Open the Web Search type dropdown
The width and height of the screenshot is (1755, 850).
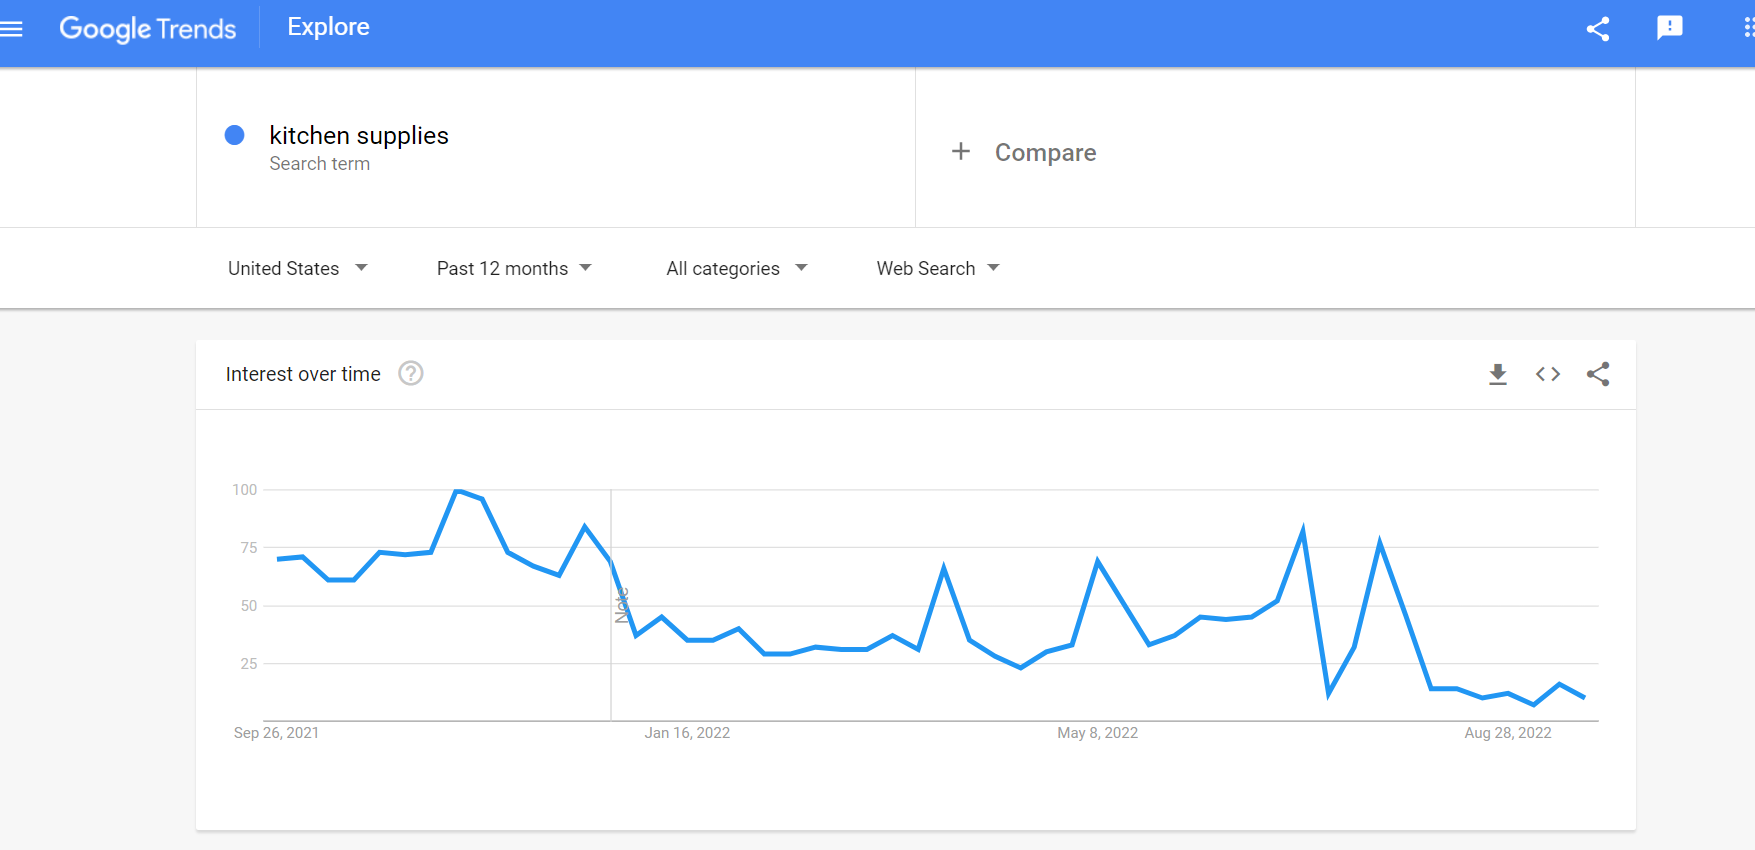point(938,268)
